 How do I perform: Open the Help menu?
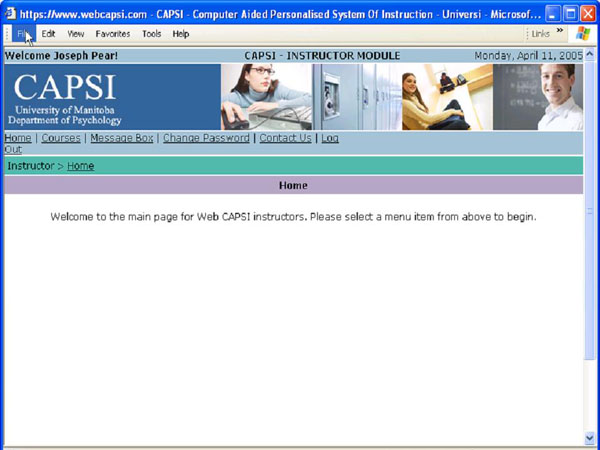[181, 34]
